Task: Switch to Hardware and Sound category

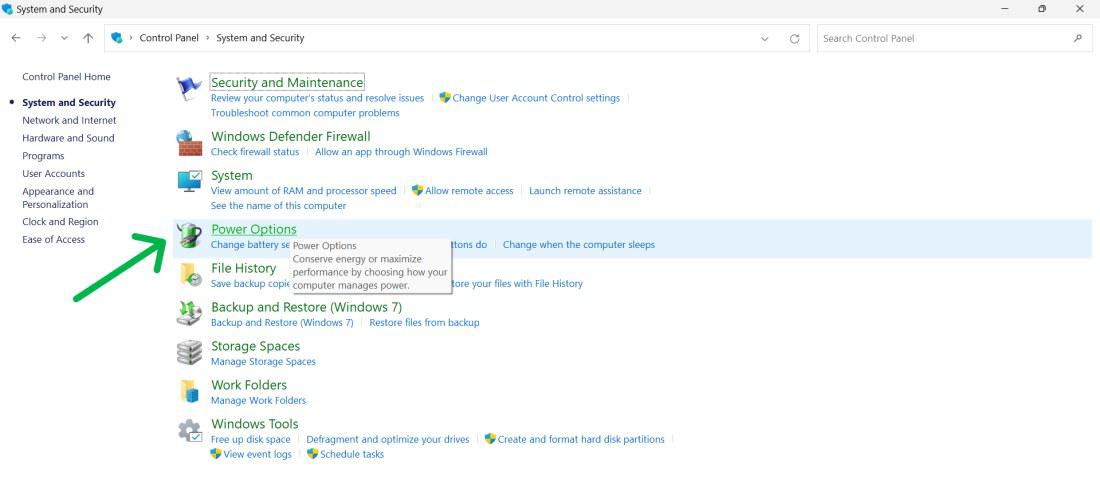Action: coord(68,138)
